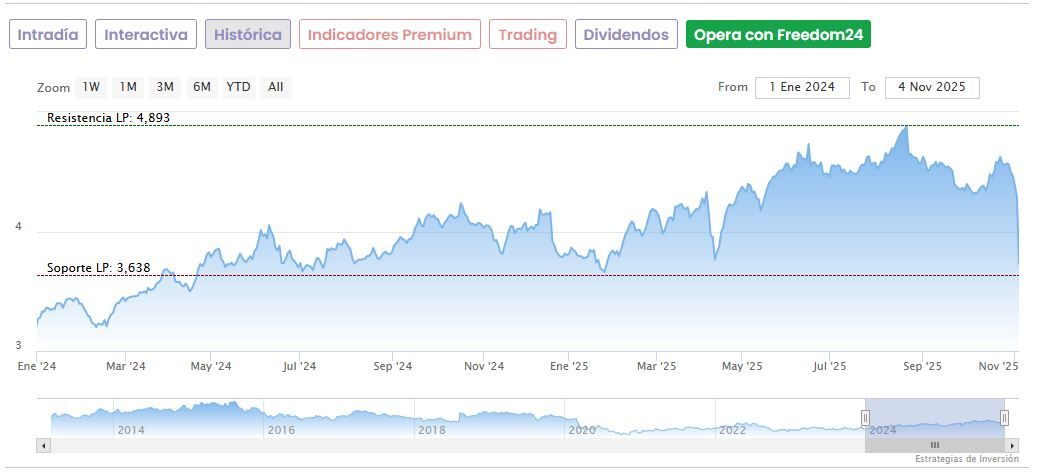
Task: Click the To date field
Action: click(932, 87)
